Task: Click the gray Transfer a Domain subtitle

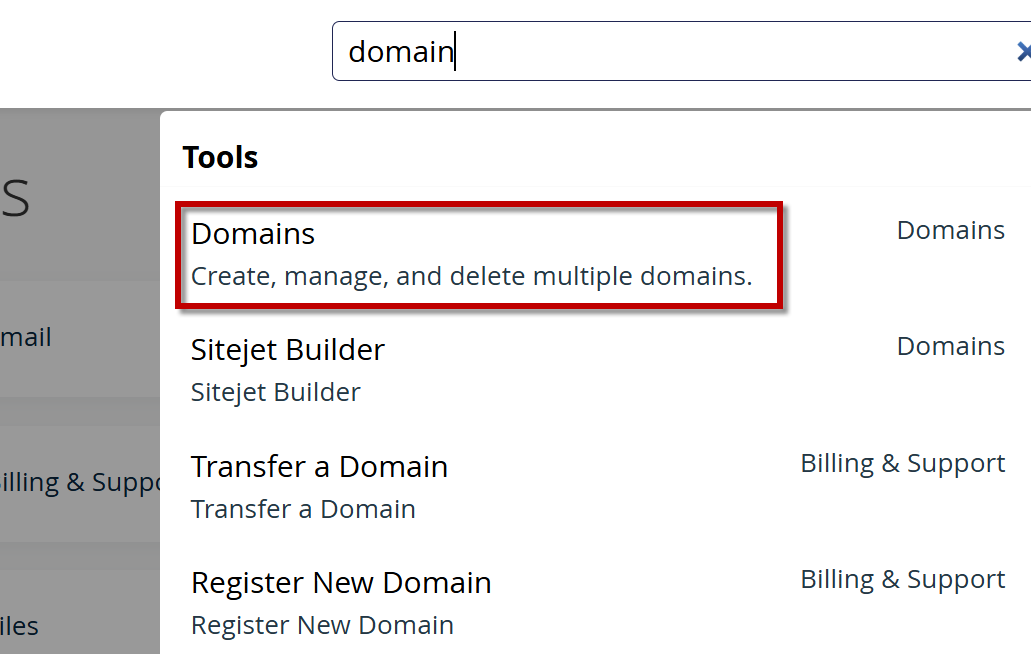Action: (x=303, y=509)
